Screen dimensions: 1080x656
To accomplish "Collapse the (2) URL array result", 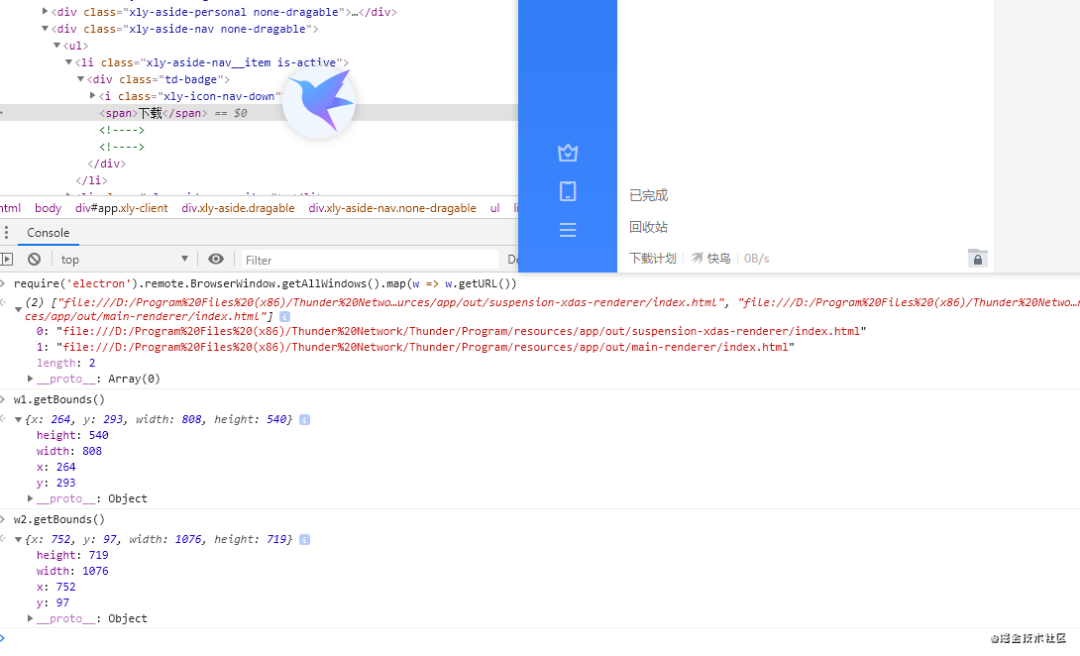I will pos(18,309).
